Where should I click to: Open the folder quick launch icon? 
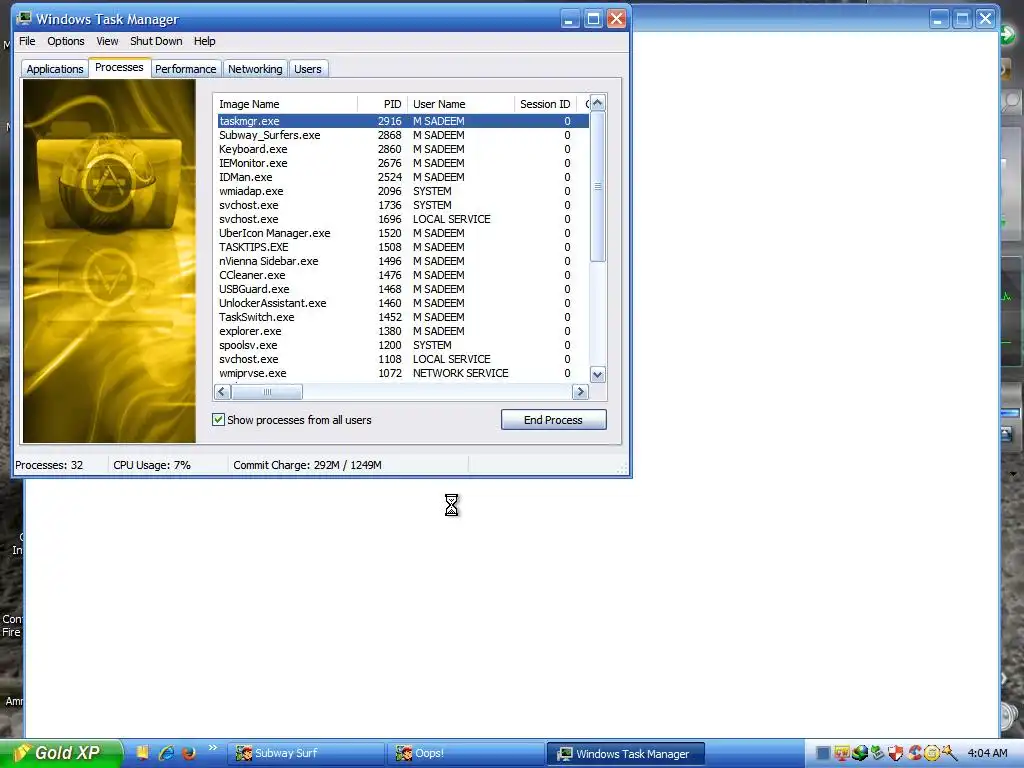(x=142, y=753)
